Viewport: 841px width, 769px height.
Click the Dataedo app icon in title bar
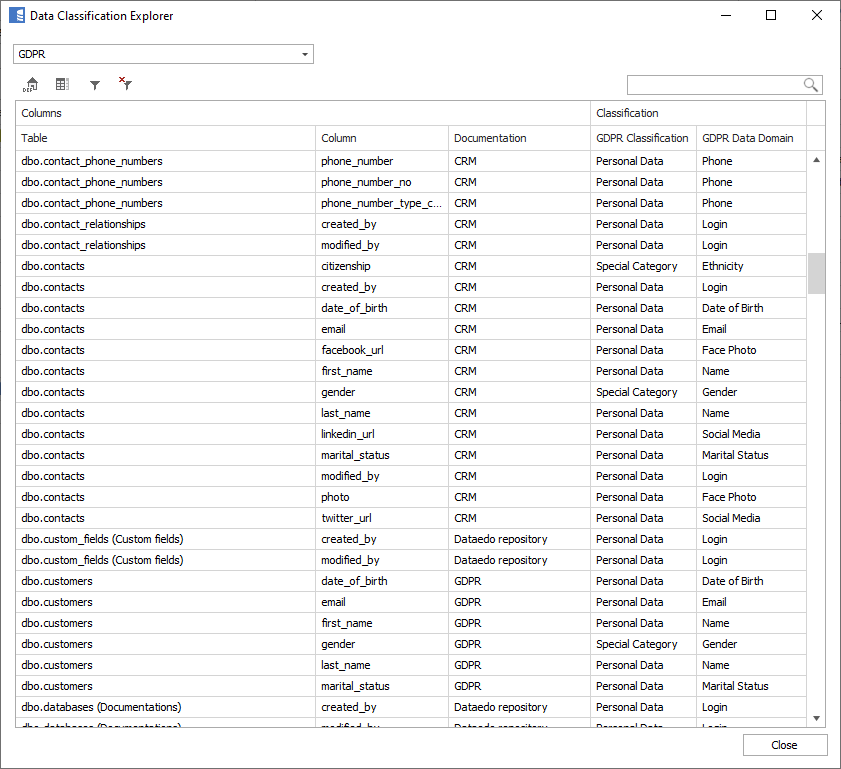tap(16, 16)
